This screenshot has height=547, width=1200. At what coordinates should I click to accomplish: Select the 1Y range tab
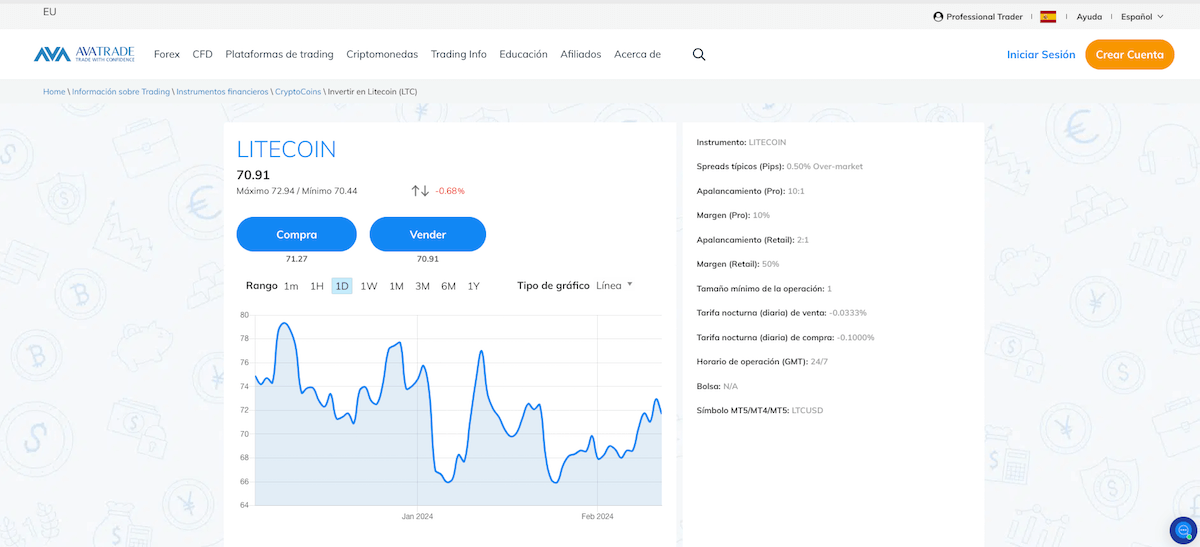[x=474, y=286]
